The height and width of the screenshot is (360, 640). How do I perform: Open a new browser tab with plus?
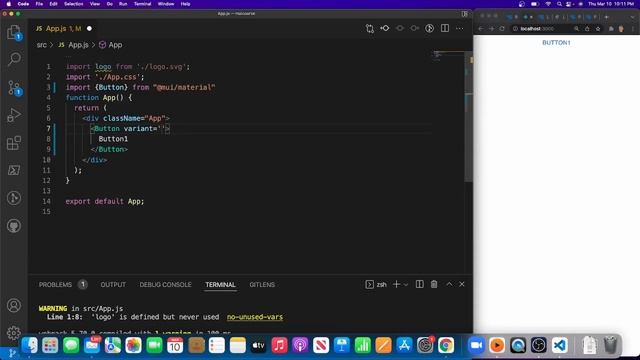tap(606, 17)
